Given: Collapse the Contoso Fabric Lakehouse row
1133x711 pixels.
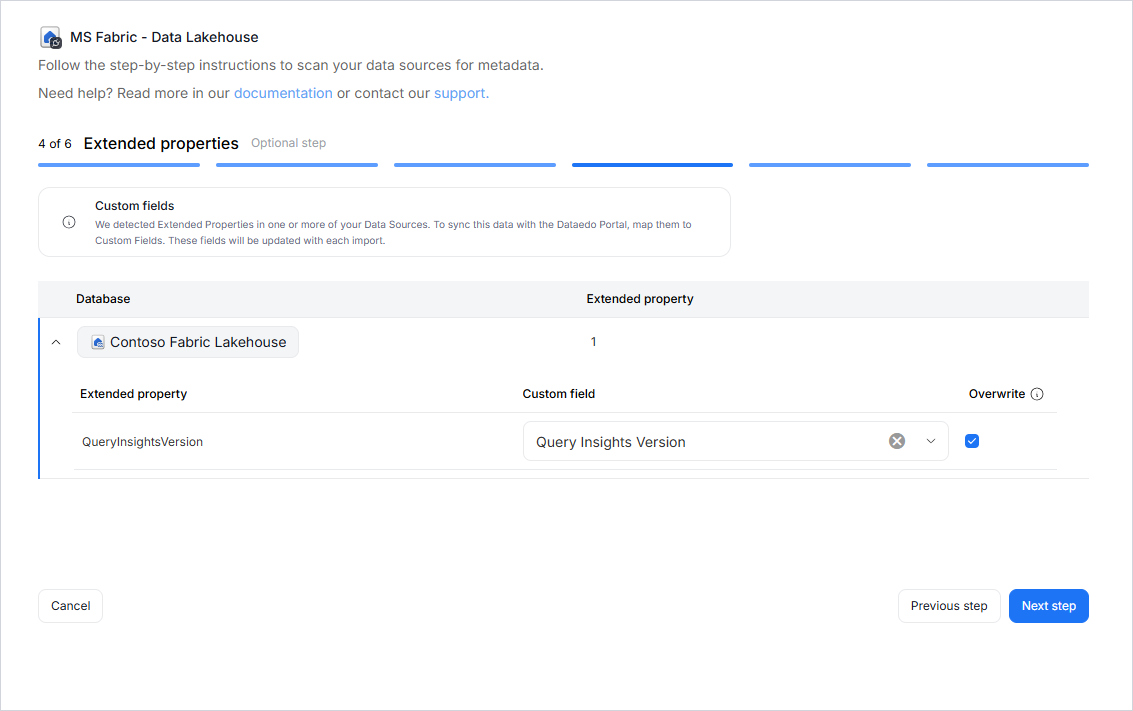Looking at the screenshot, I should (56, 342).
